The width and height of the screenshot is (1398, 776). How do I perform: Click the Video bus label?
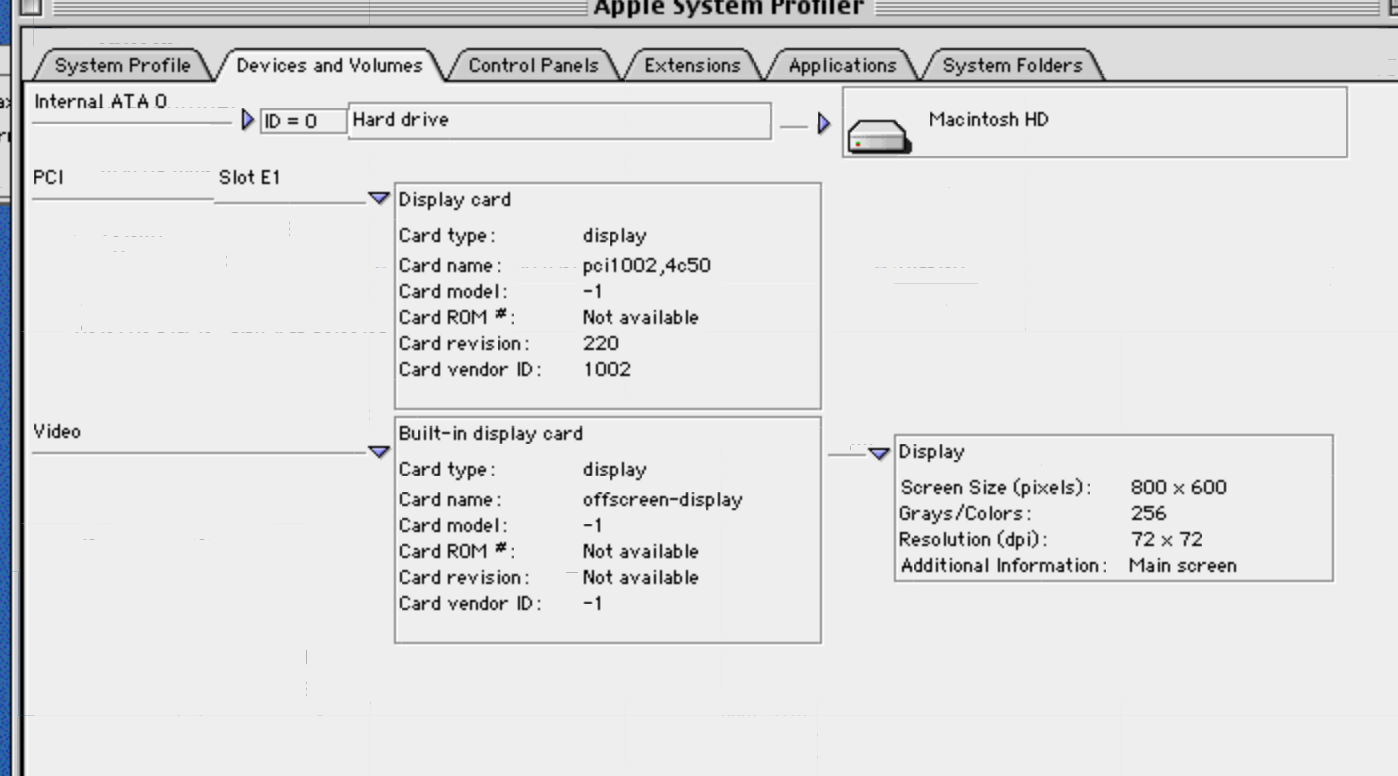click(57, 432)
